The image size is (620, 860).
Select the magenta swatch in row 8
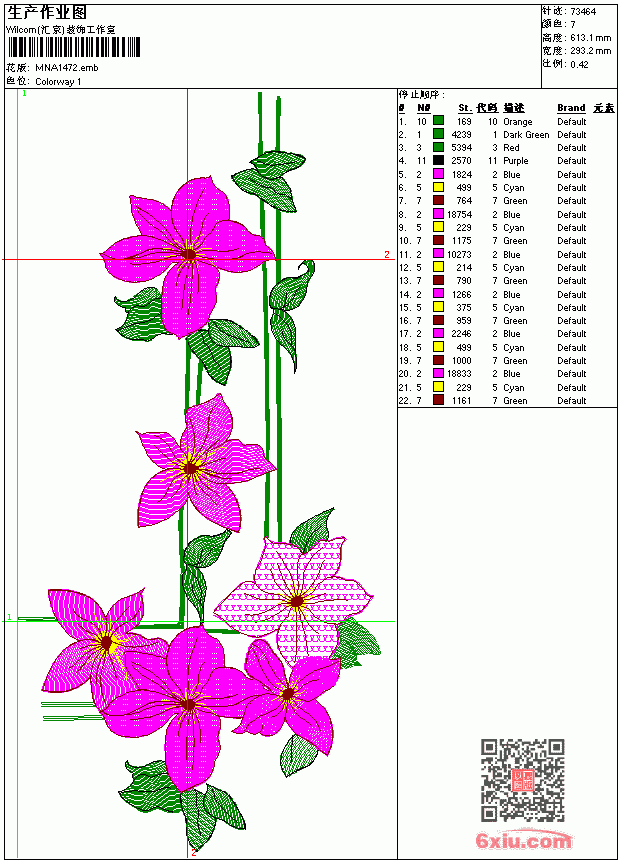(x=438, y=214)
